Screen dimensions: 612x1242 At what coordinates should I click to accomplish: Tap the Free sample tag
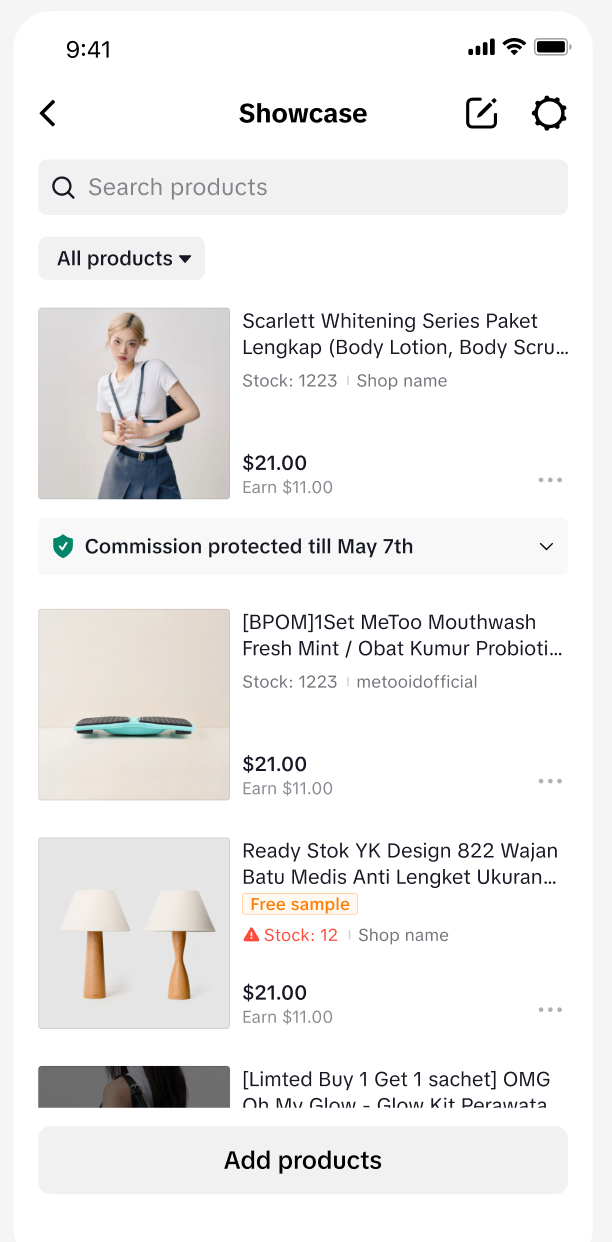pos(300,904)
